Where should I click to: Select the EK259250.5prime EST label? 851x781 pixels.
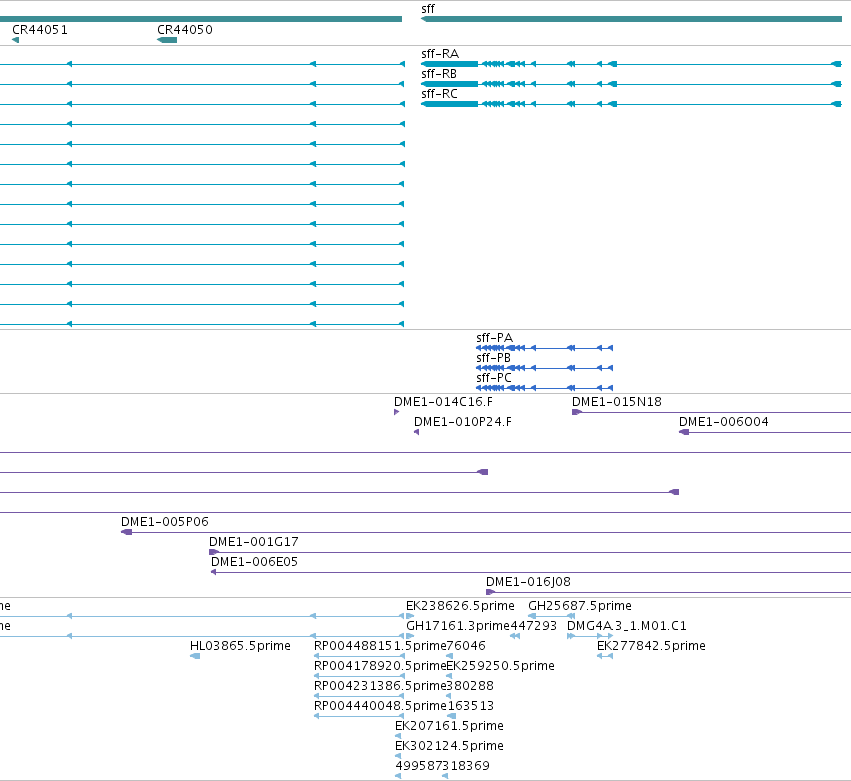pyautogui.click(x=500, y=666)
